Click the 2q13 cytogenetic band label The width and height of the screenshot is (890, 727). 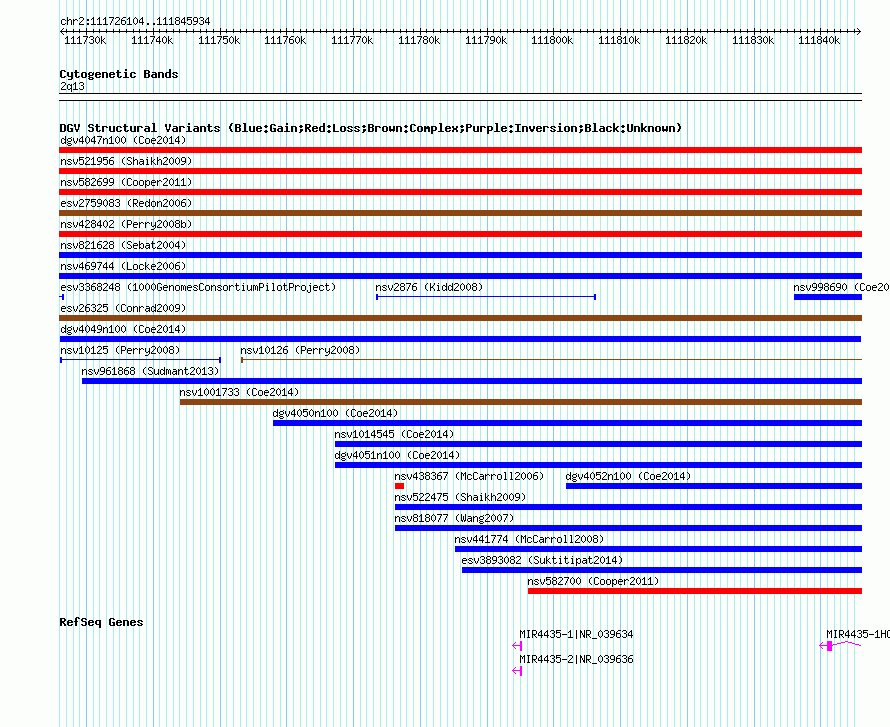point(72,86)
